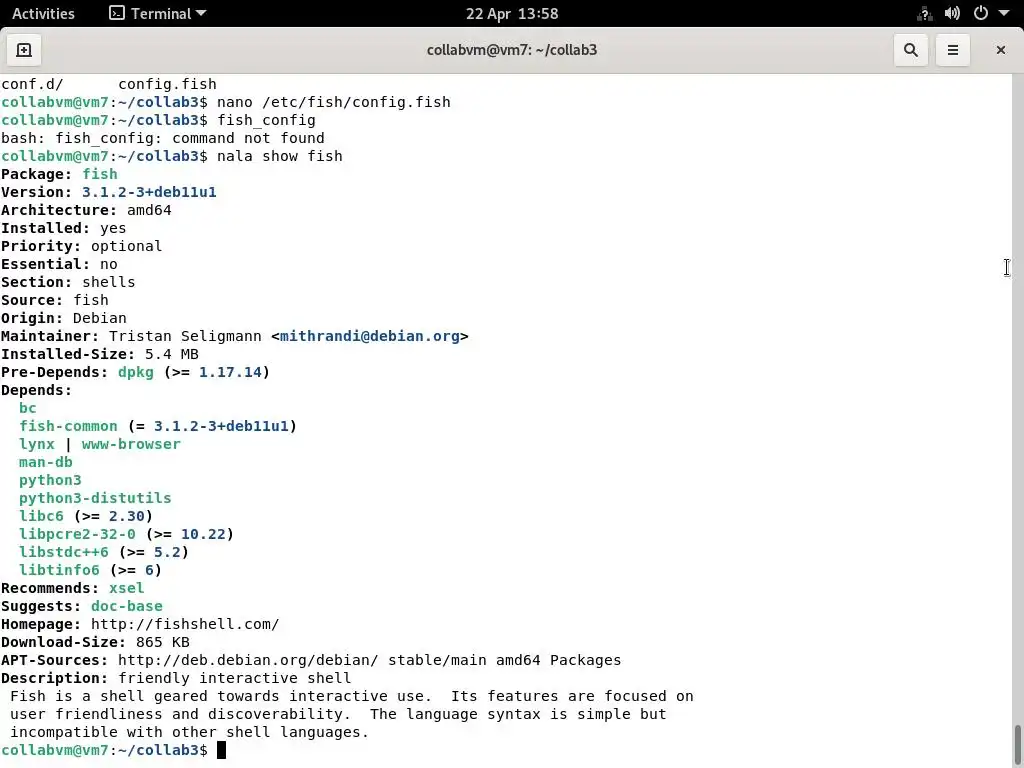The height and width of the screenshot is (768, 1024).
Task: Click the '5.4 MB' installed size
Action: pyautogui.click(x=172, y=355)
